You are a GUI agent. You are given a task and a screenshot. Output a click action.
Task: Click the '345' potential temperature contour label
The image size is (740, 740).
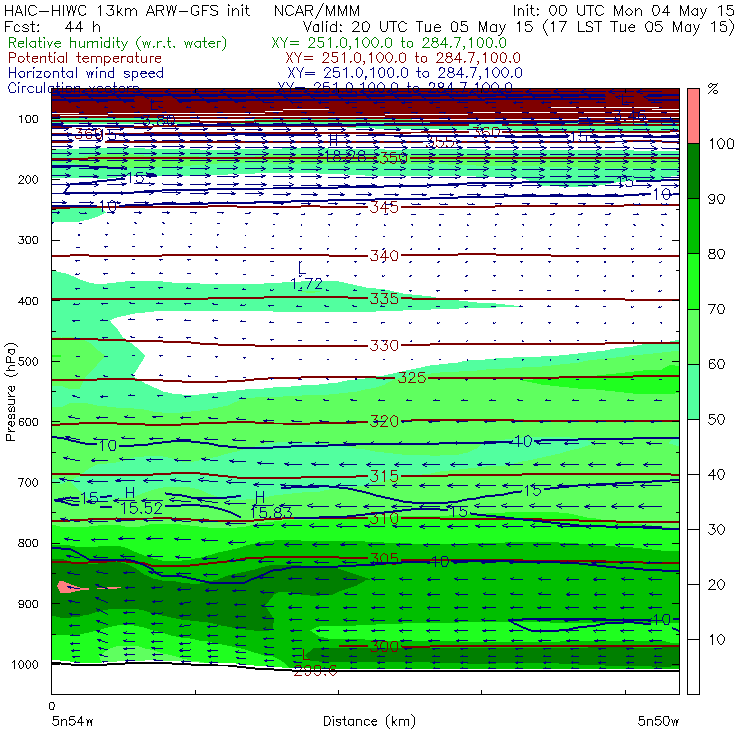384,207
